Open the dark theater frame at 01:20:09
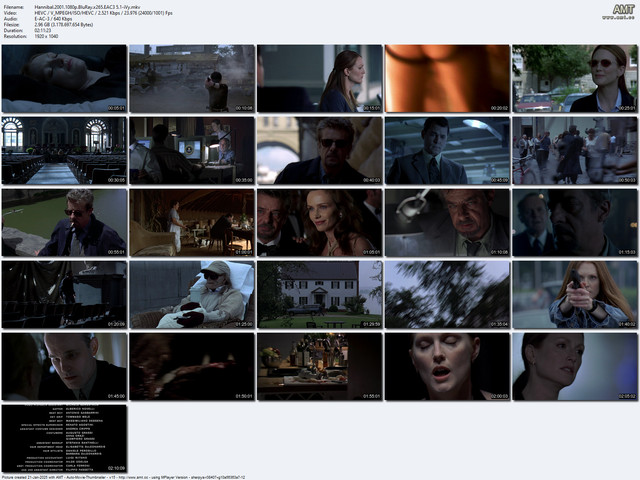The height and width of the screenshot is (480, 640). [64, 295]
